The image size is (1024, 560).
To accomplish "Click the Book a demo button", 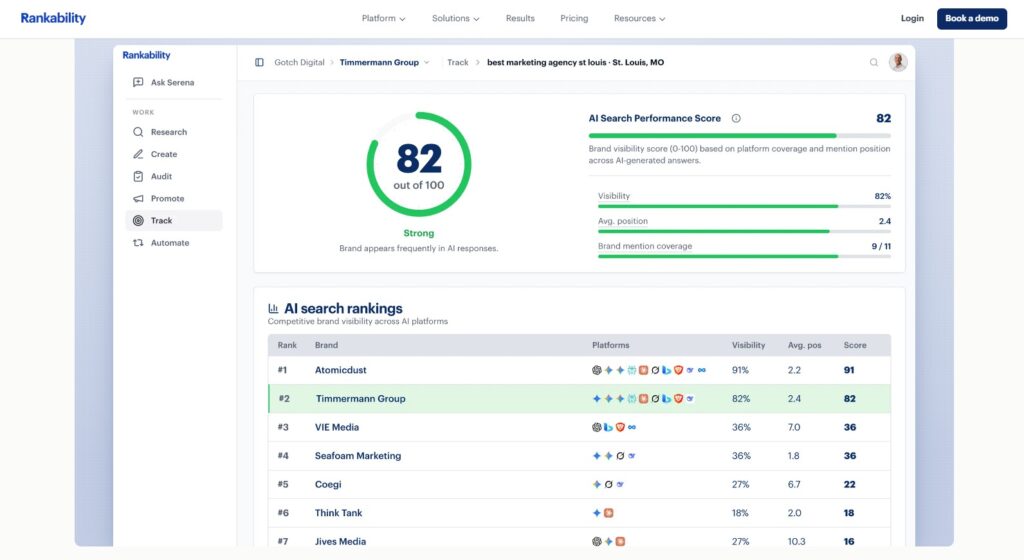I will point(972,18).
